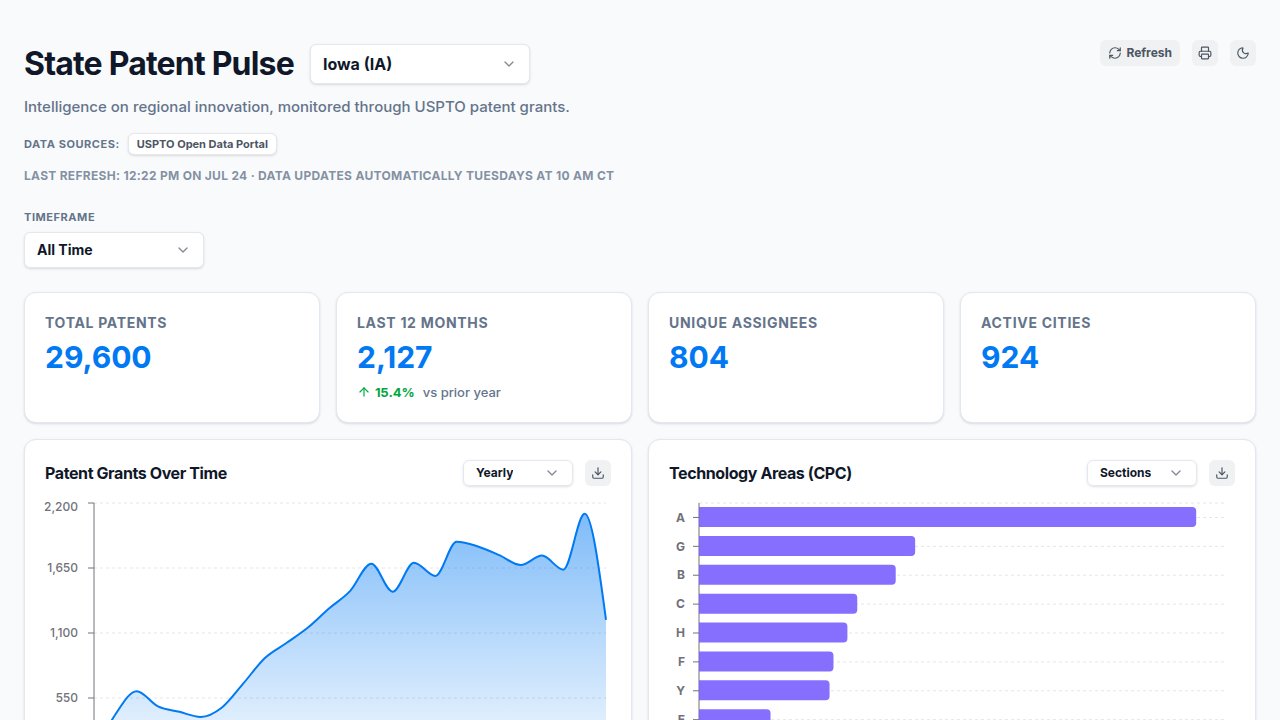The width and height of the screenshot is (1280, 720).
Task: Toggle dark mode with the moon icon
Action: click(1243, 53)
